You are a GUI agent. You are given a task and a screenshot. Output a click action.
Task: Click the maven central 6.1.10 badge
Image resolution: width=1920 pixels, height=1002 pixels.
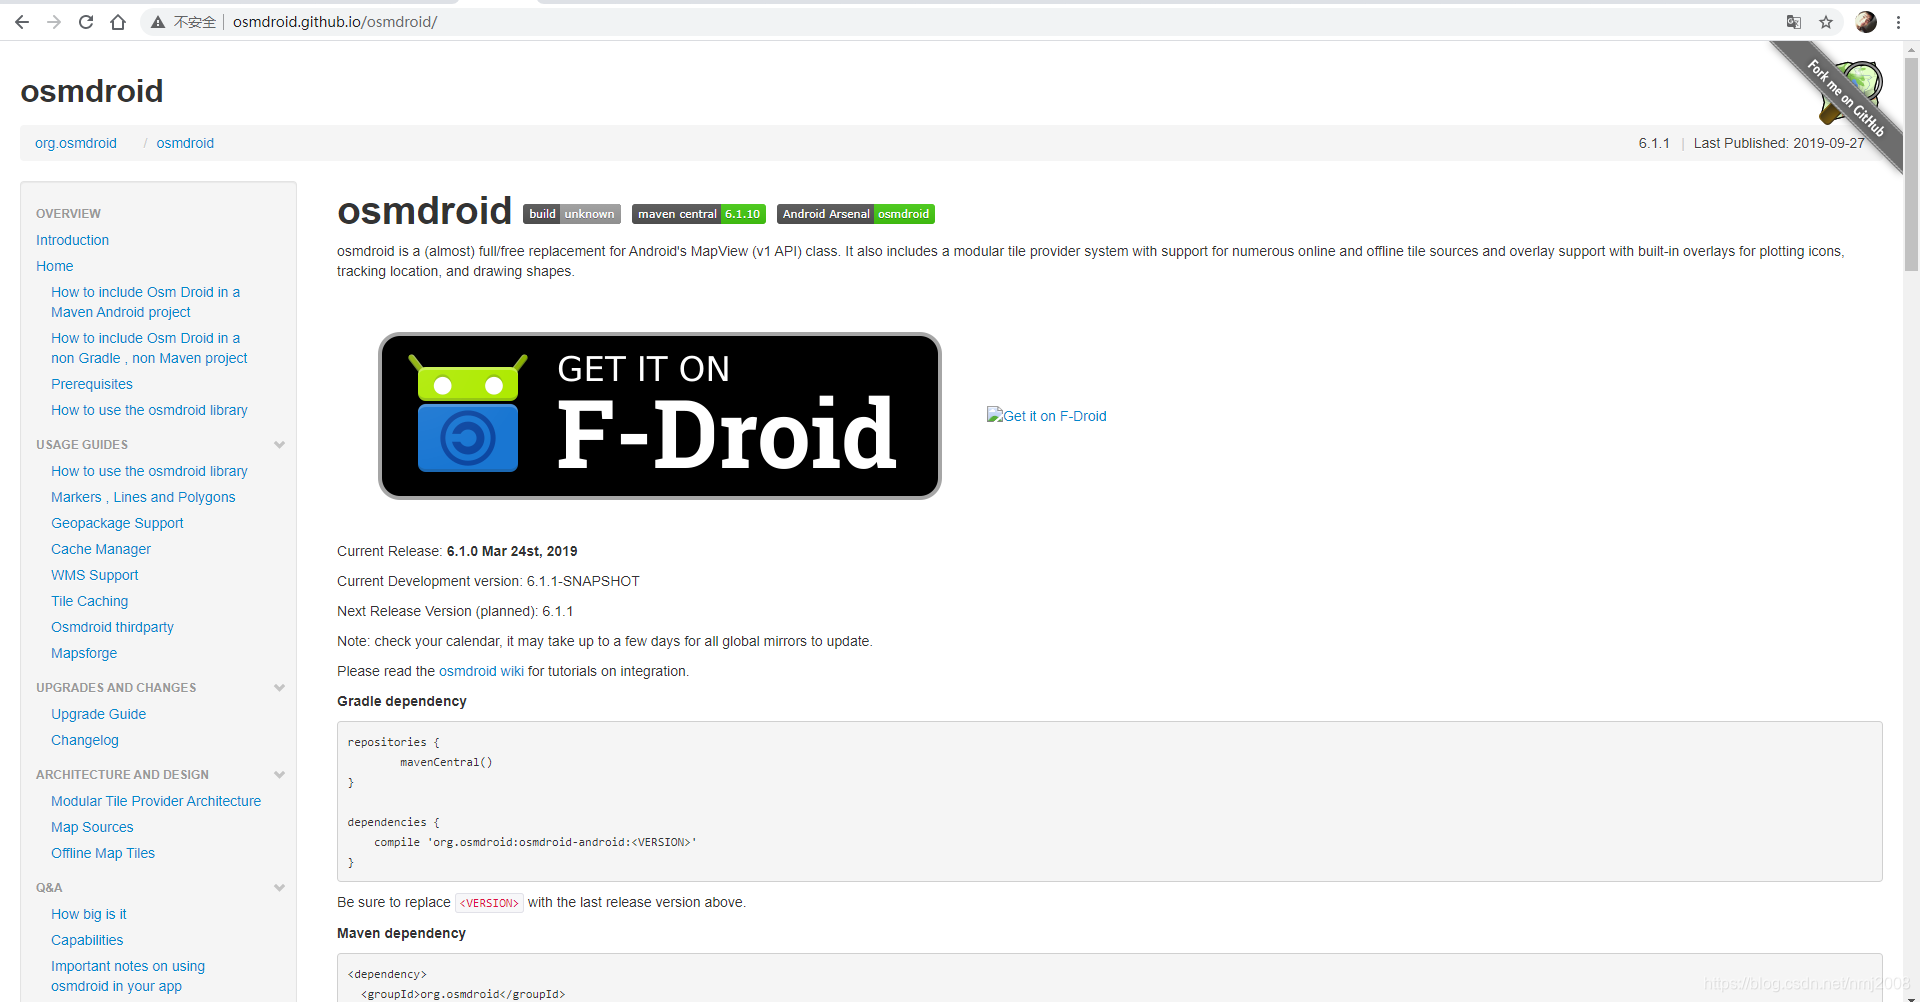click(x=699, y=214)
